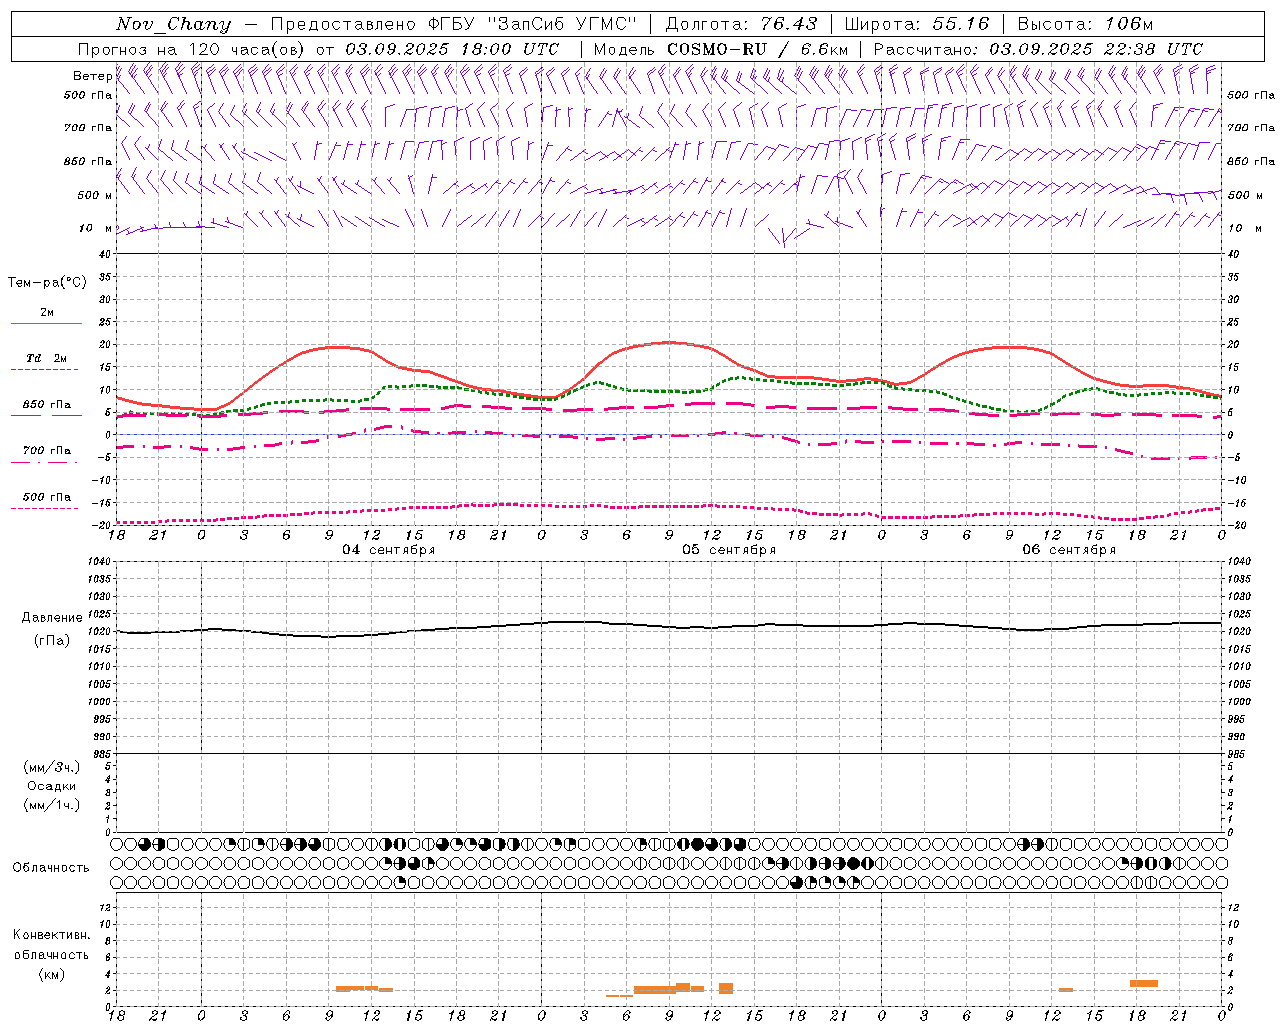Select 'Прогноз на 120 часа(ов)' forecast text
This screenshot has width=1280, height=1024.
pyautogui.click(x=192, y=49)
